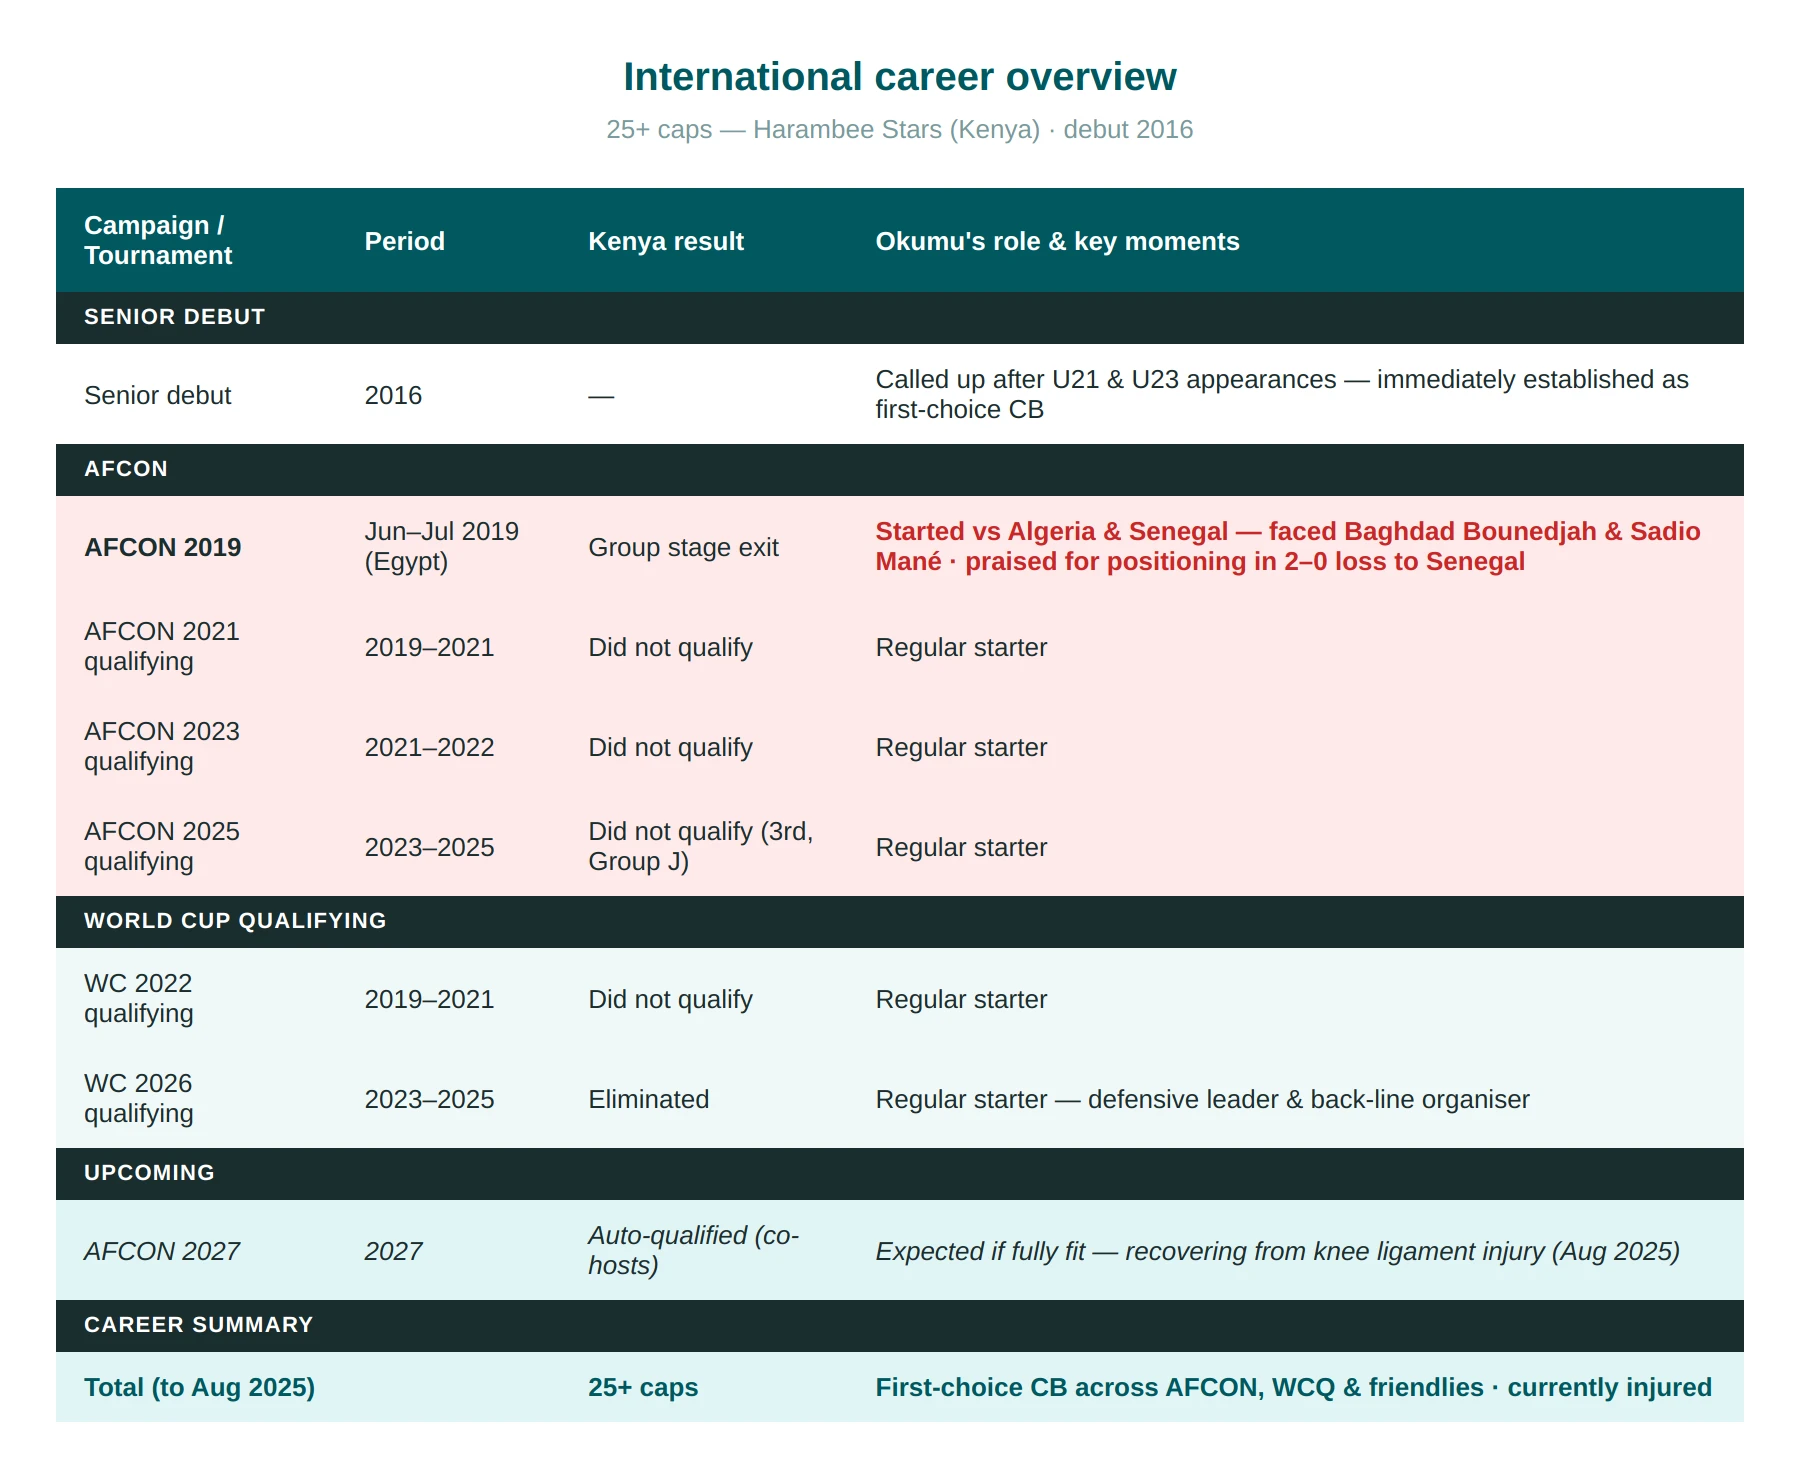
Task: Select "Regular starter" in AFCON 2025 qualifying row
Action: (961, 847)
